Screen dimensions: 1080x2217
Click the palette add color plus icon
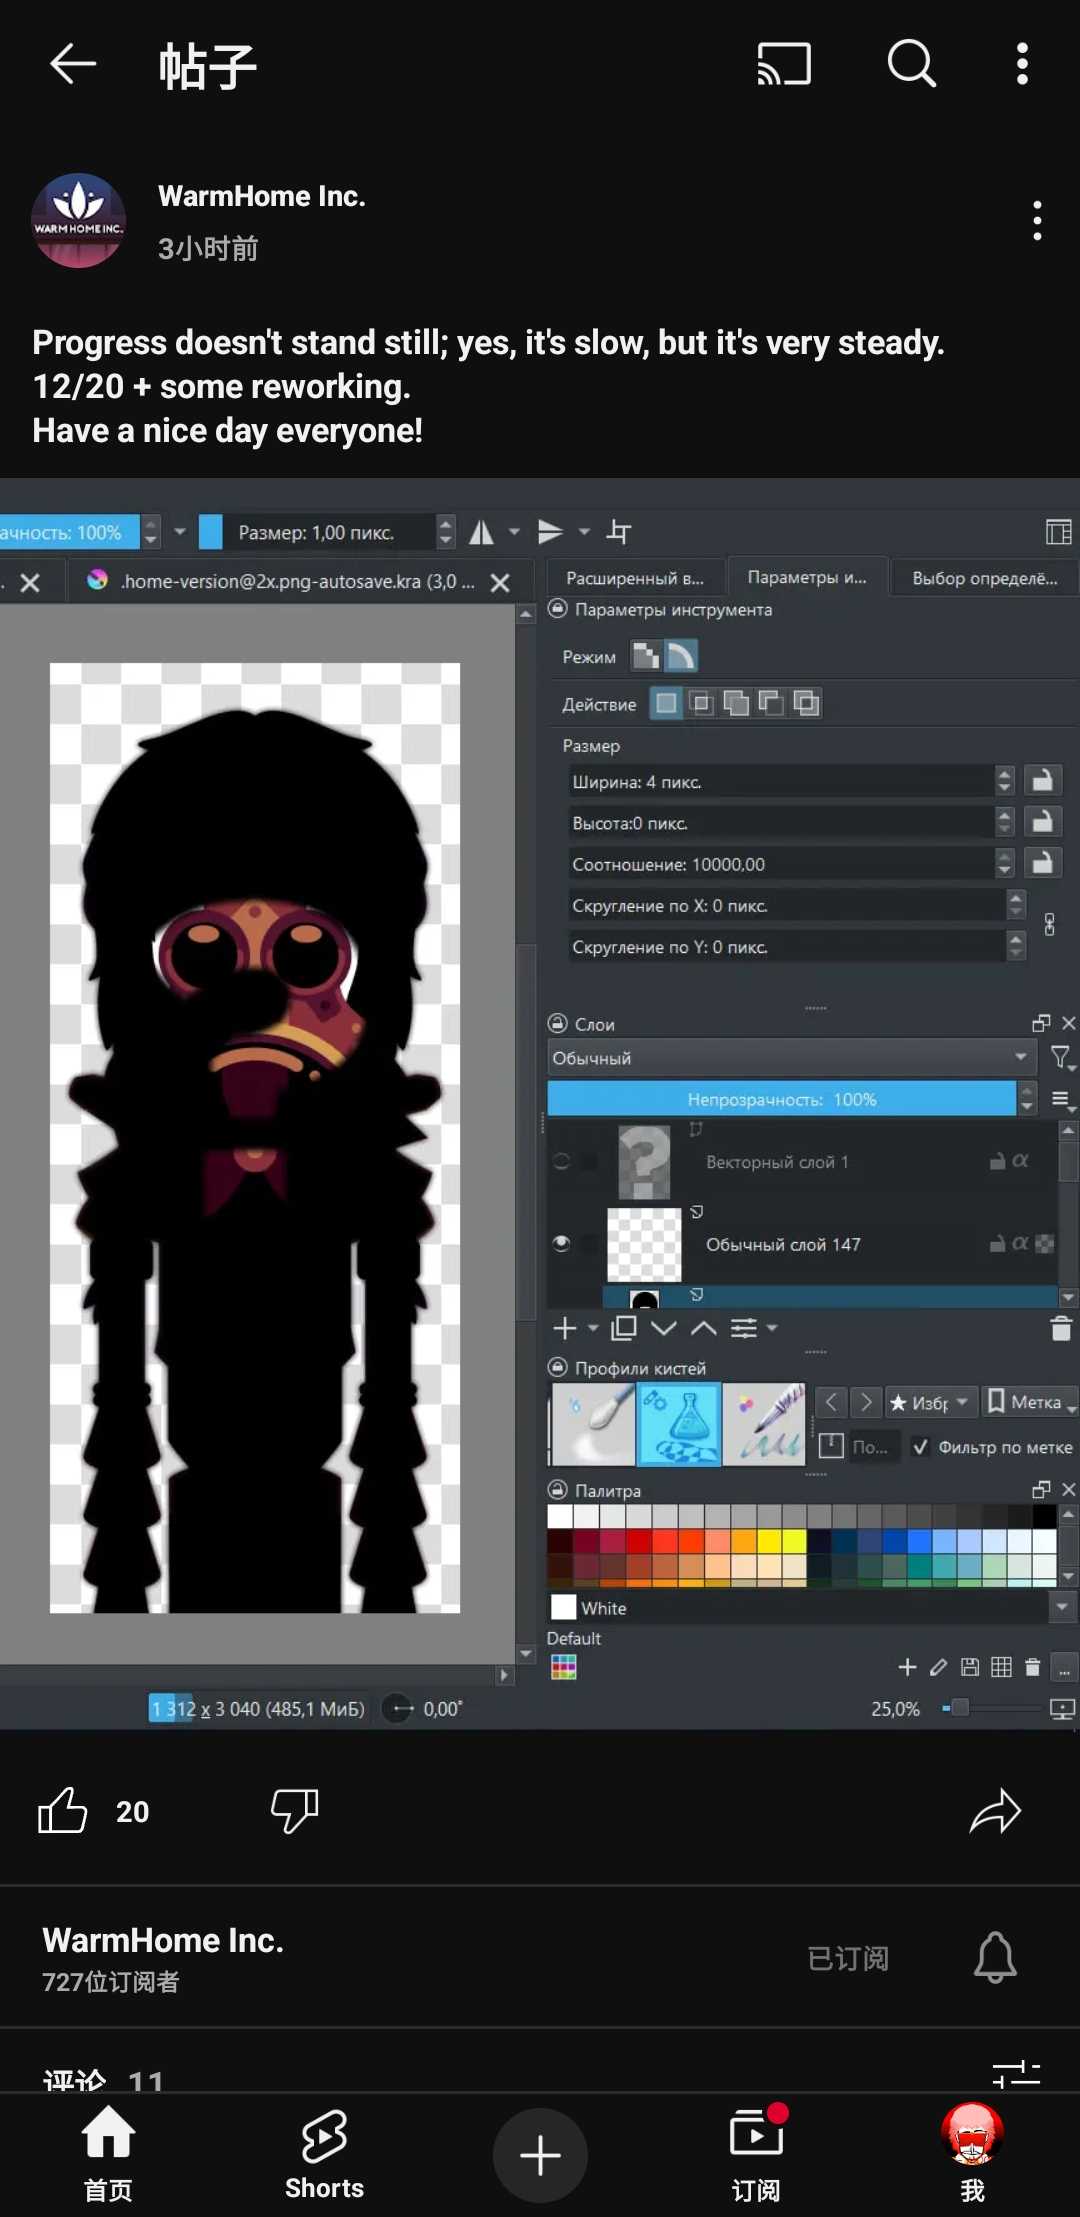907,1667
